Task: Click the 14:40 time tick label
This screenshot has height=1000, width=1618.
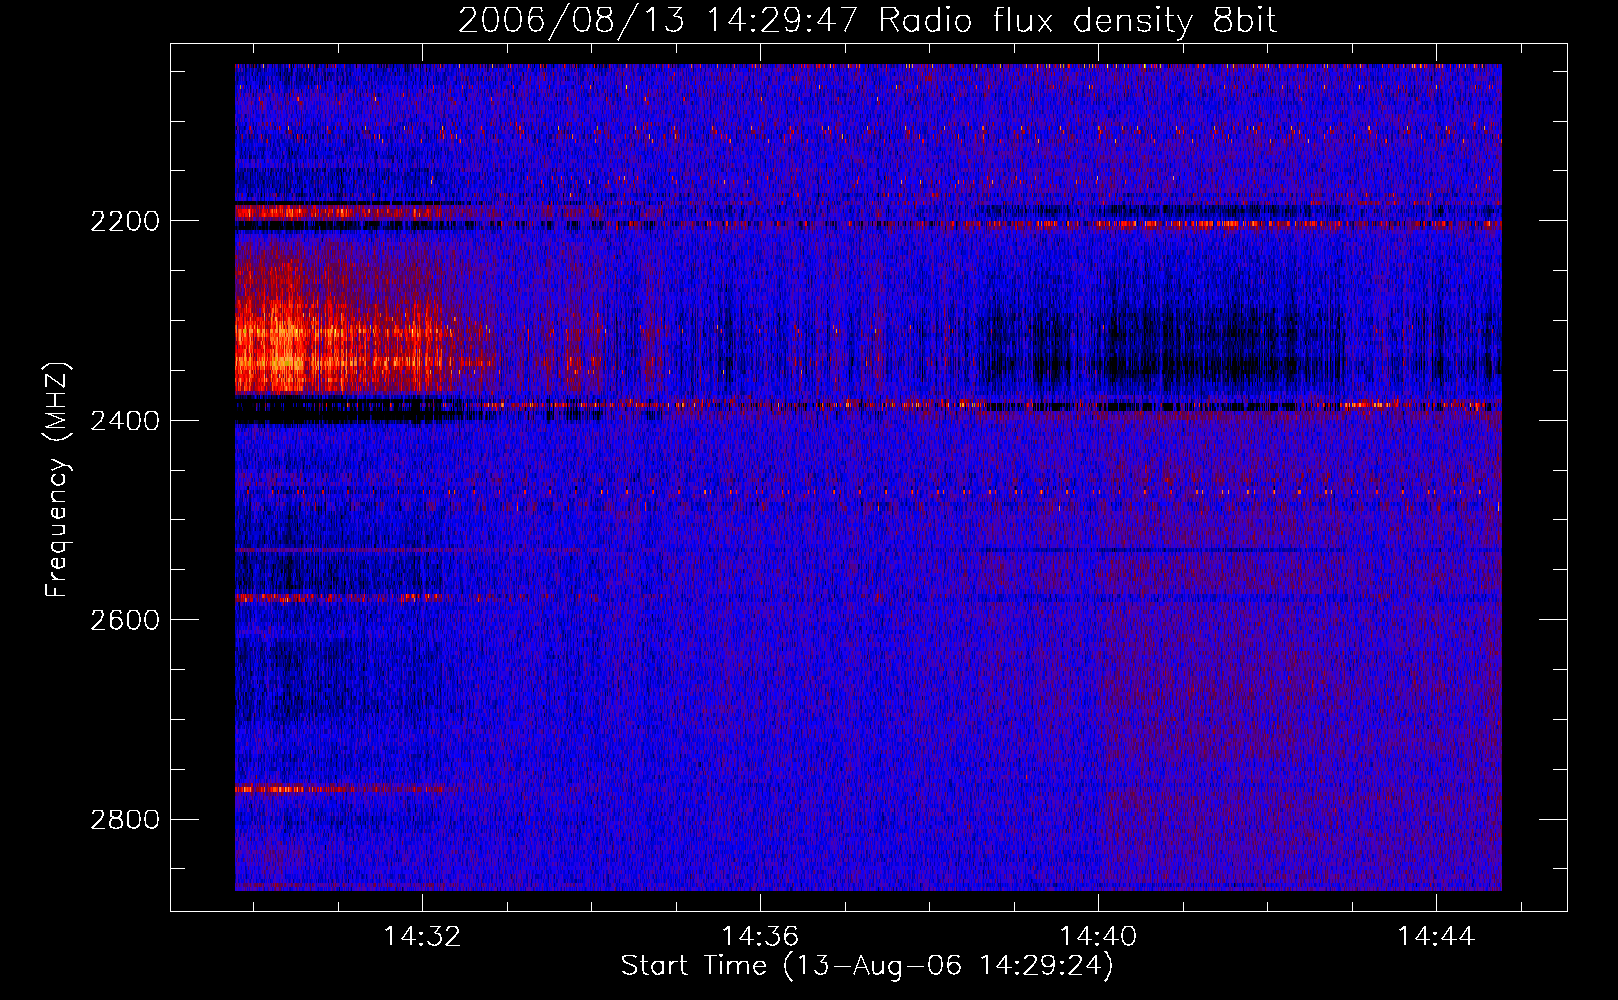Action: (x=1098, y=937)
